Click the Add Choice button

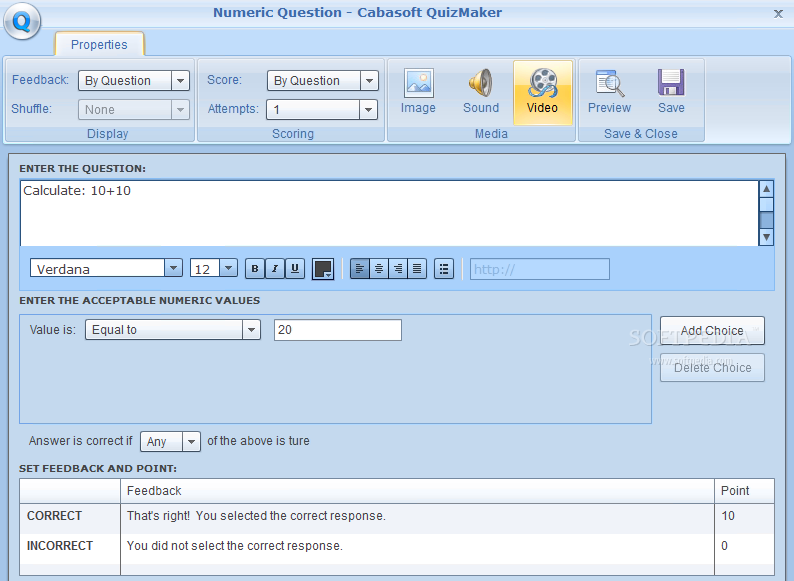(712, 331)
